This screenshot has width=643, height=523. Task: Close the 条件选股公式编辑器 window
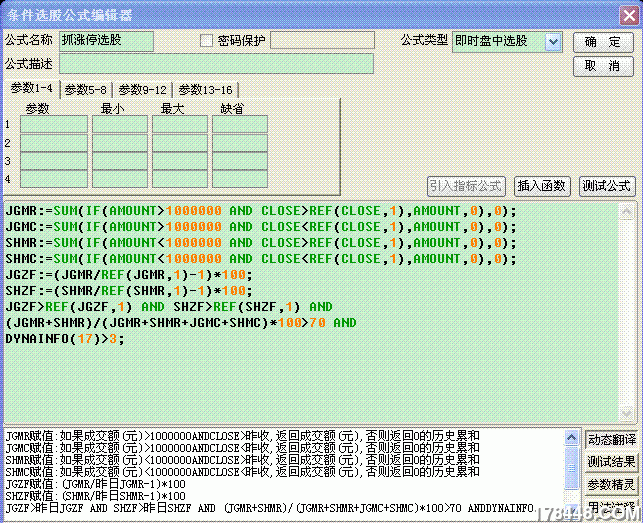coord(629,16)
